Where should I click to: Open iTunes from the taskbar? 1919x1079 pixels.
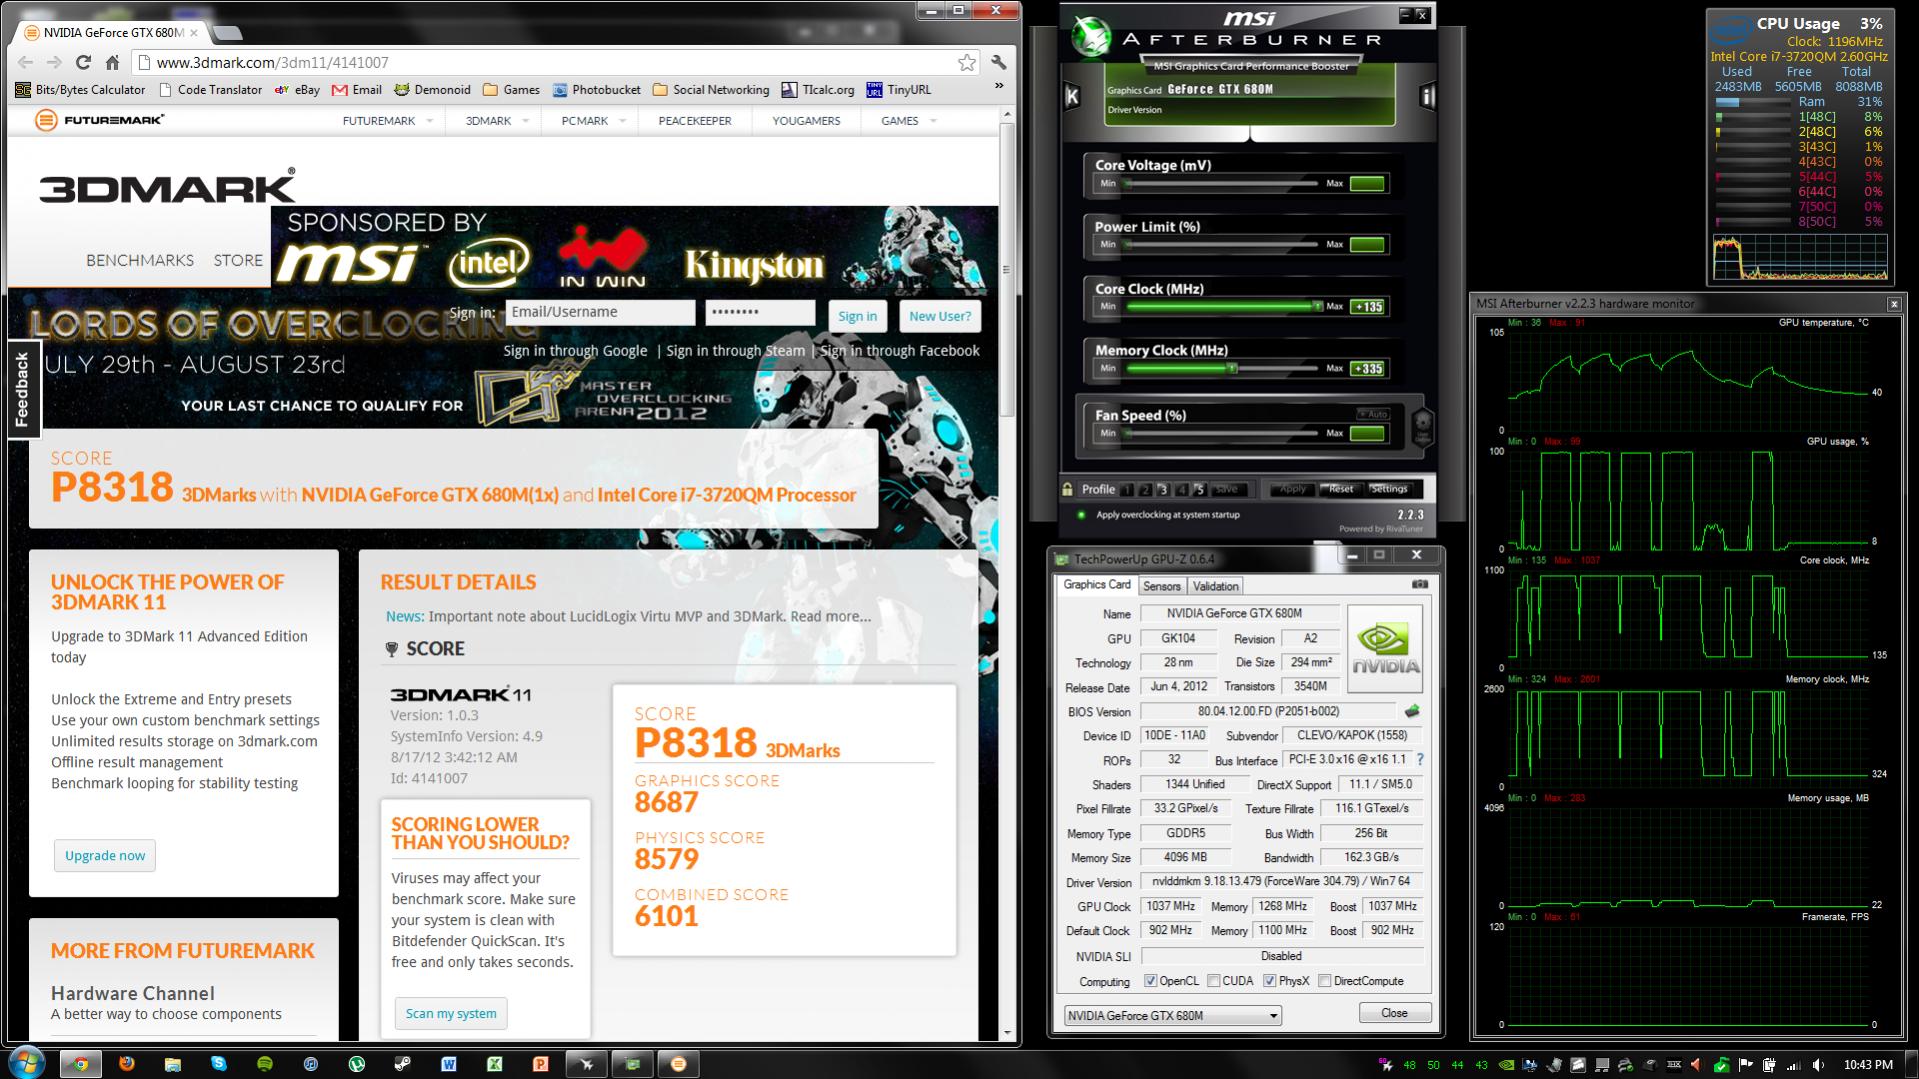310,1064
